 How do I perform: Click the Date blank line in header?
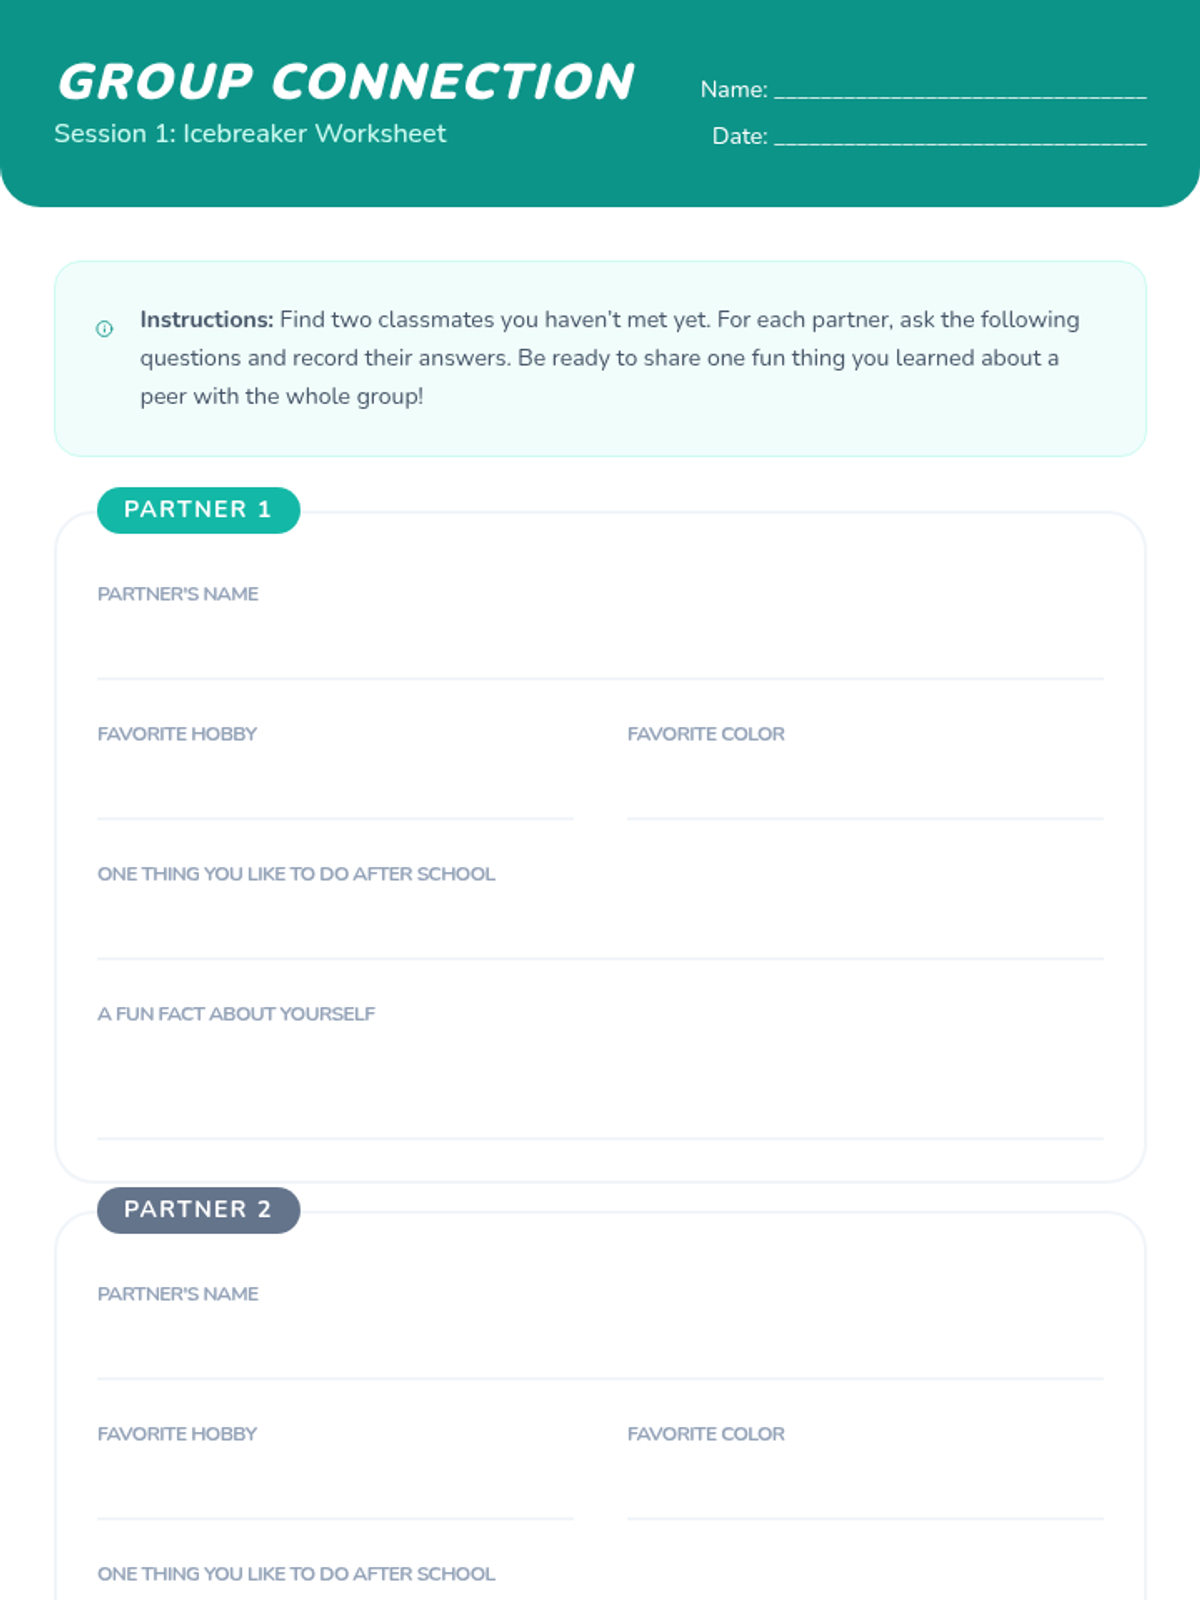click(x=960, y=137)
